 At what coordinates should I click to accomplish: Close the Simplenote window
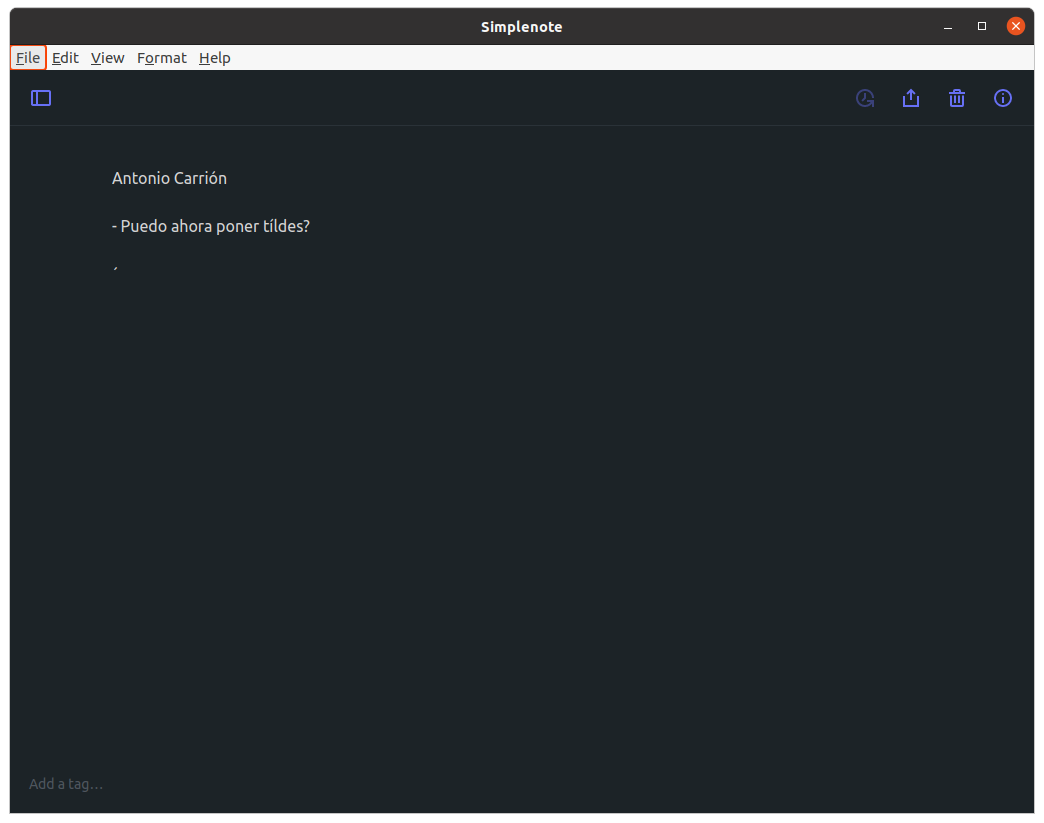(x=1016, y=26)
